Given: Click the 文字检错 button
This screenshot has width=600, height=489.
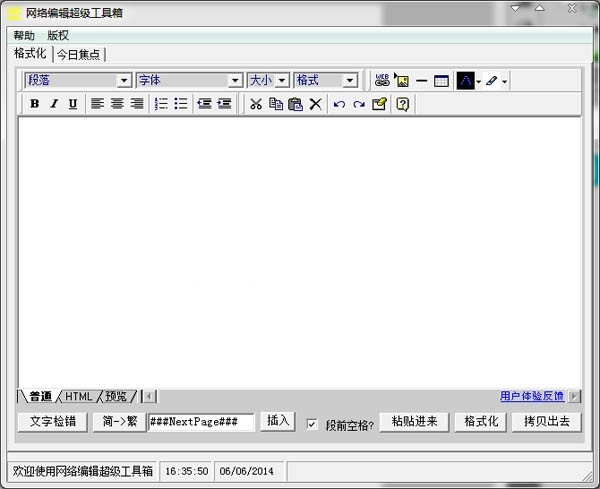Looking at the screenshot, I should (x=52, y=422).
